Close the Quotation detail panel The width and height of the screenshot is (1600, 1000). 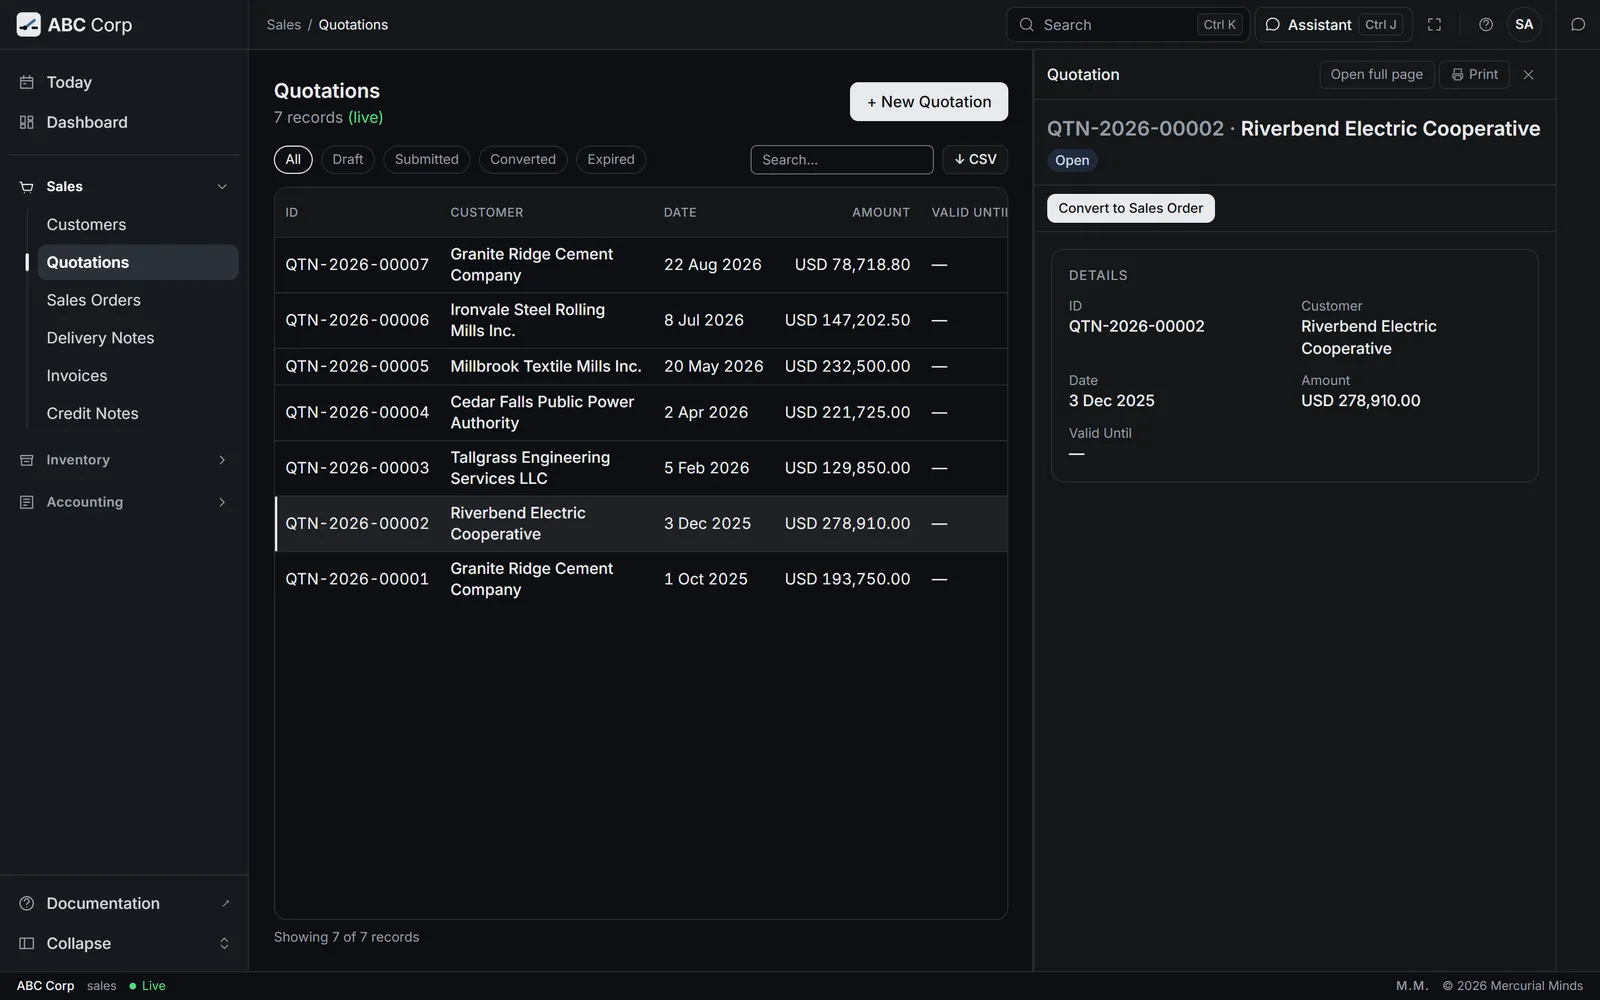(1528, 75)
